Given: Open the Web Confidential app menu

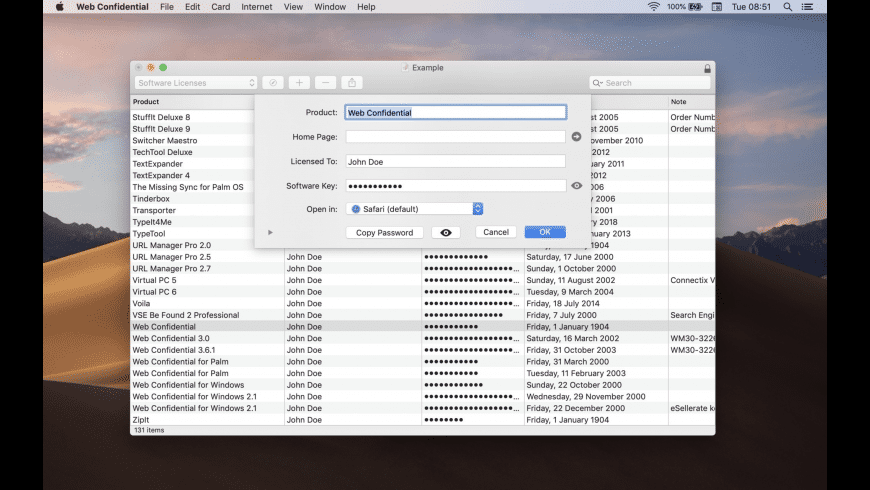Looking at the screenshot, I should click(112, 7).
